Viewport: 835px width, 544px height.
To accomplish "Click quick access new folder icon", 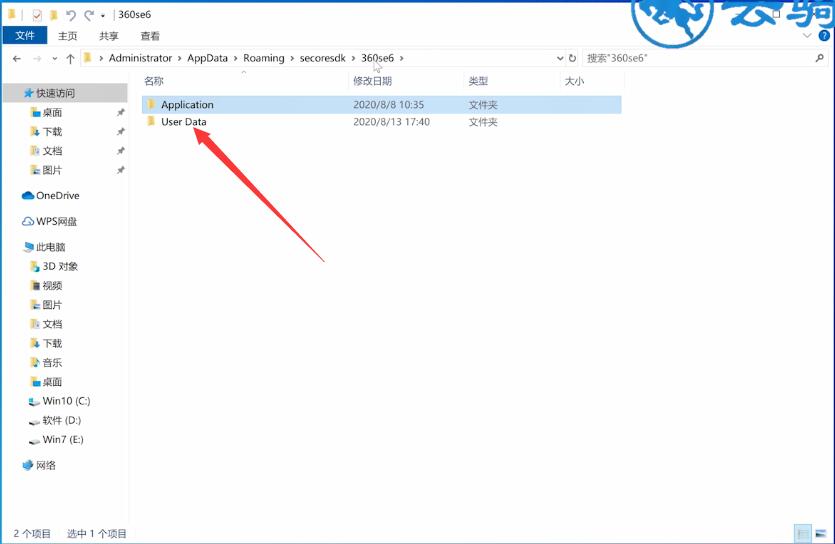I will 54,15.
